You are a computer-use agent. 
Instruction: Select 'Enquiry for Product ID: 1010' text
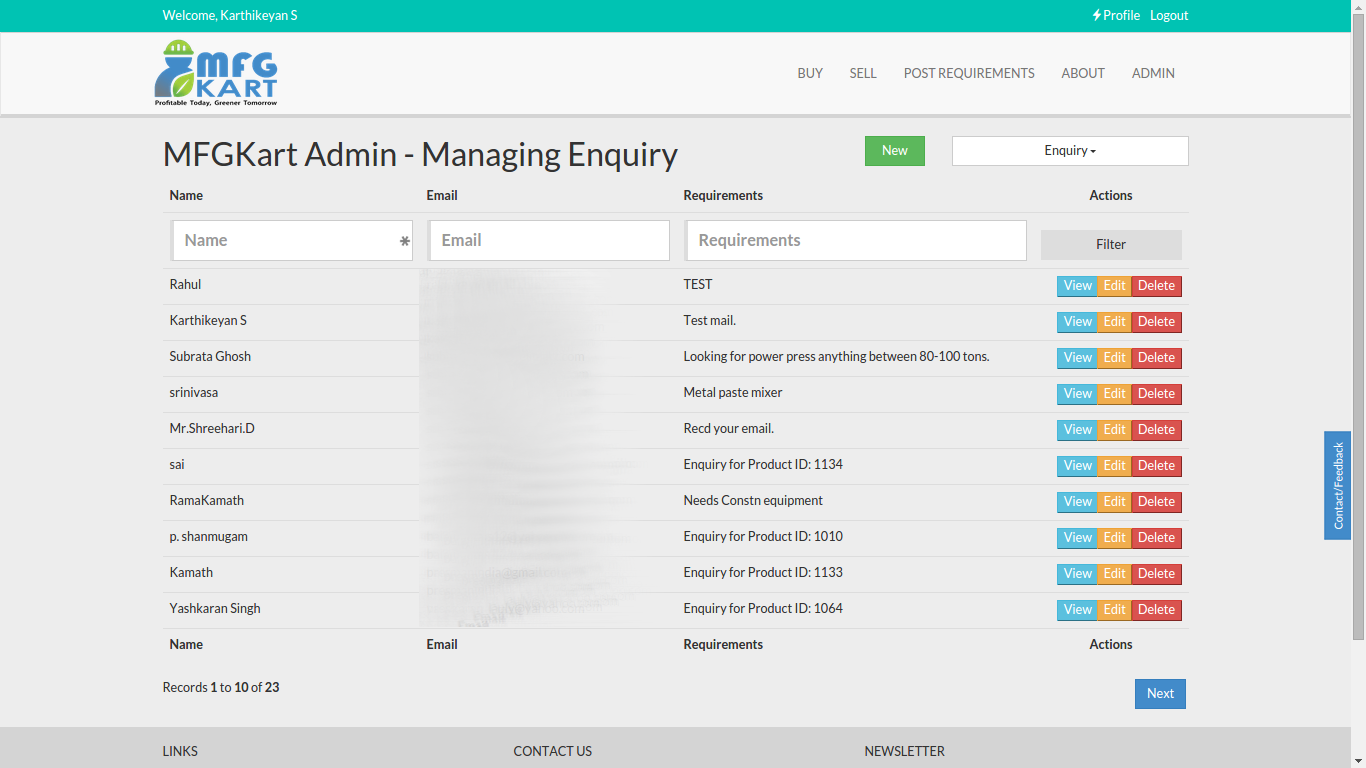763,537
